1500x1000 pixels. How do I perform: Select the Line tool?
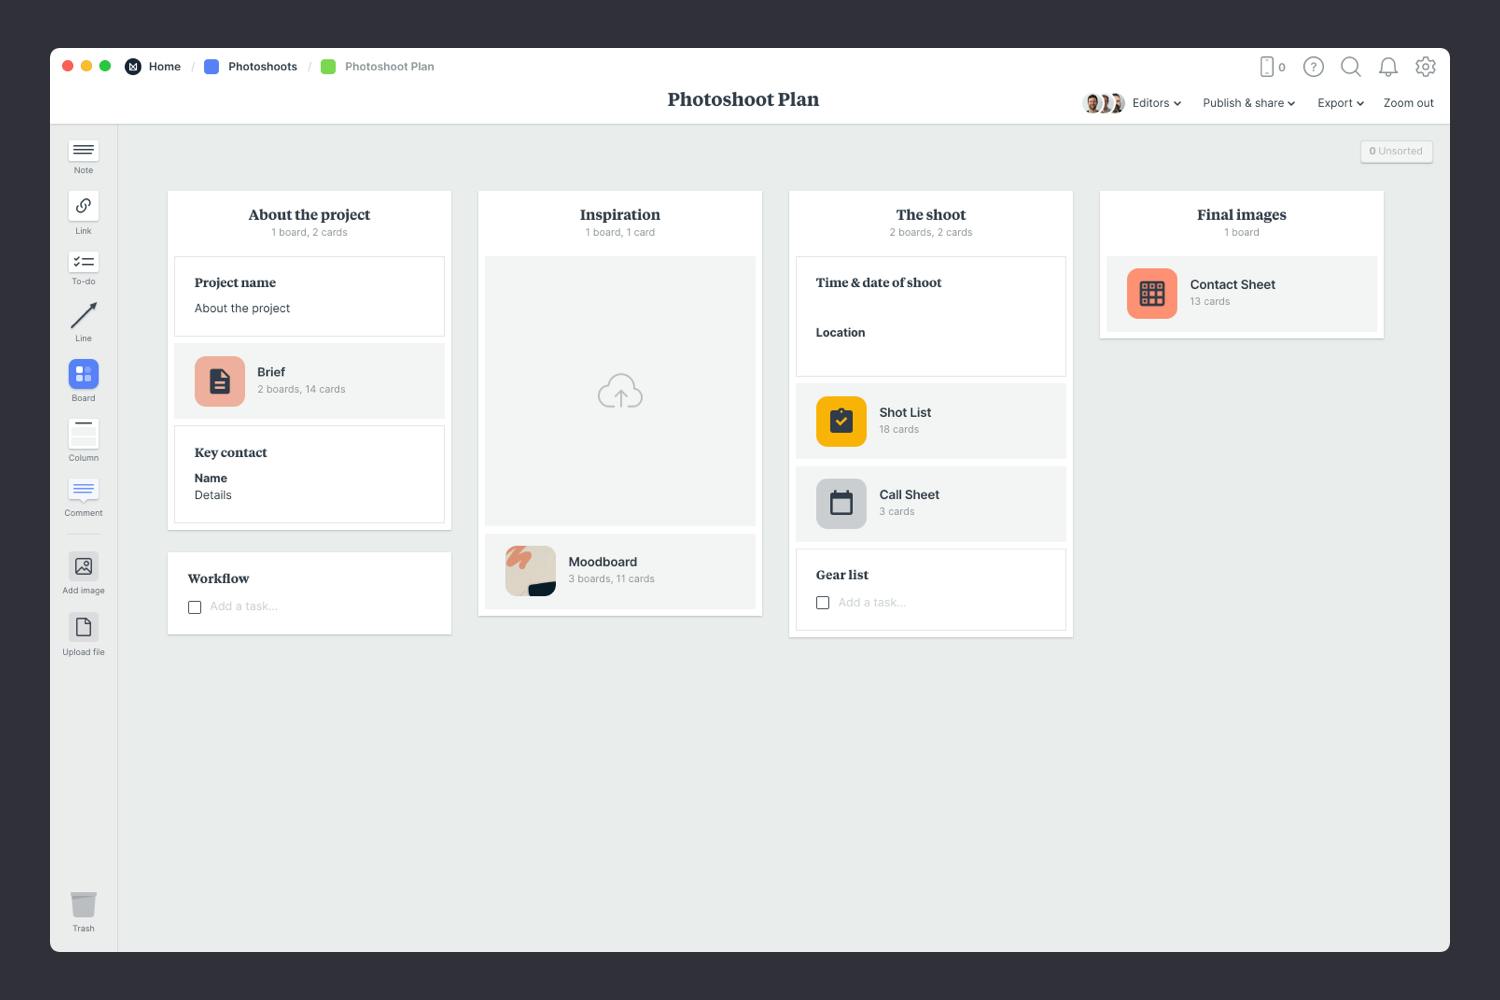(83, 317)
